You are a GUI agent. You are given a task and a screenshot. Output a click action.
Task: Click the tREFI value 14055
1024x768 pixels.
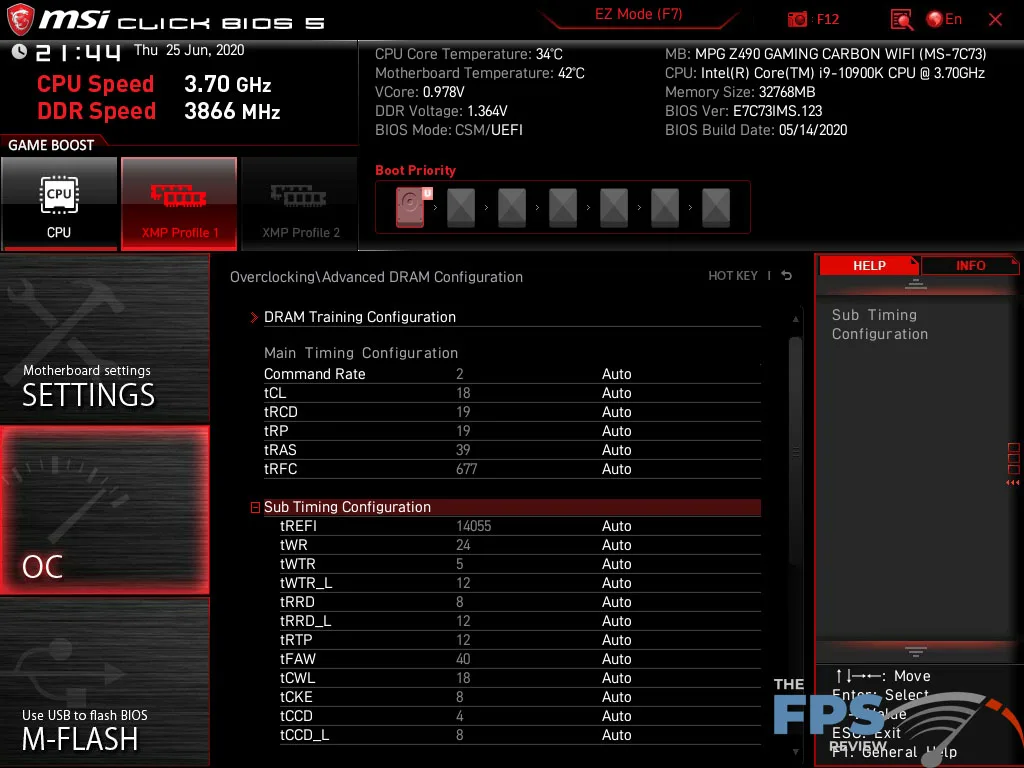473,526
